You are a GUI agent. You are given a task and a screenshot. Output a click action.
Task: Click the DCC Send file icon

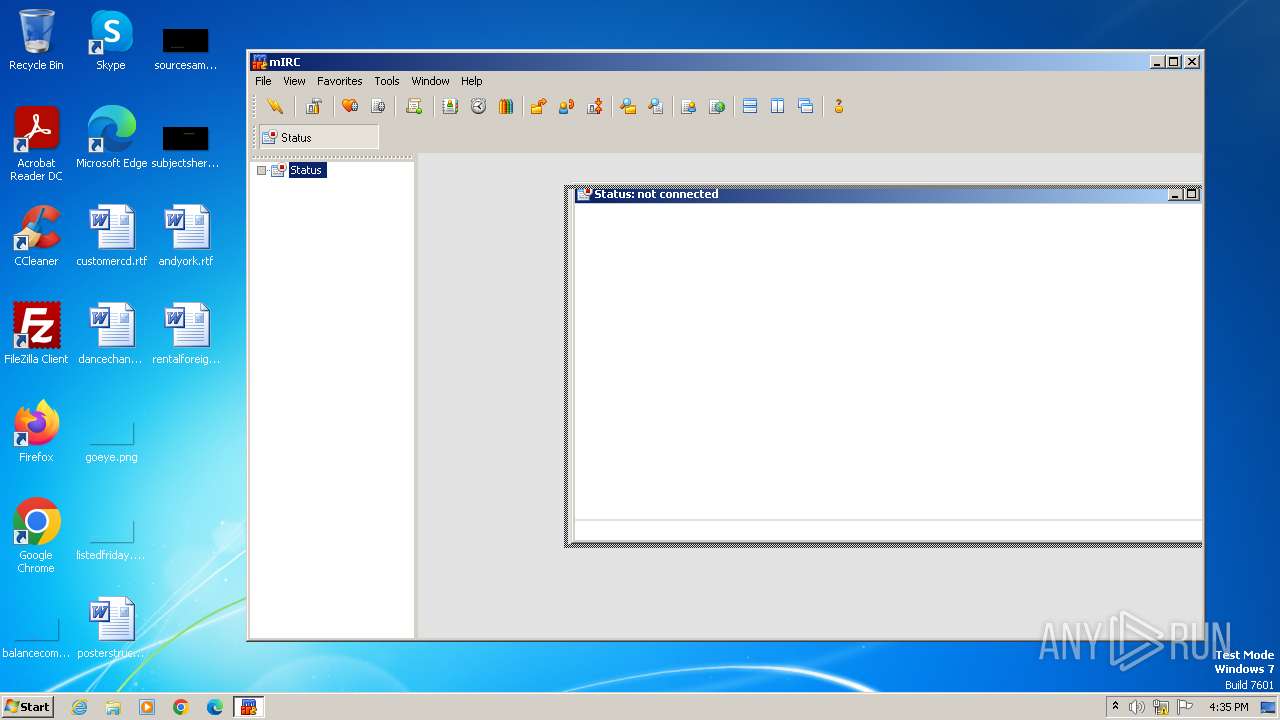pos(538,106)
